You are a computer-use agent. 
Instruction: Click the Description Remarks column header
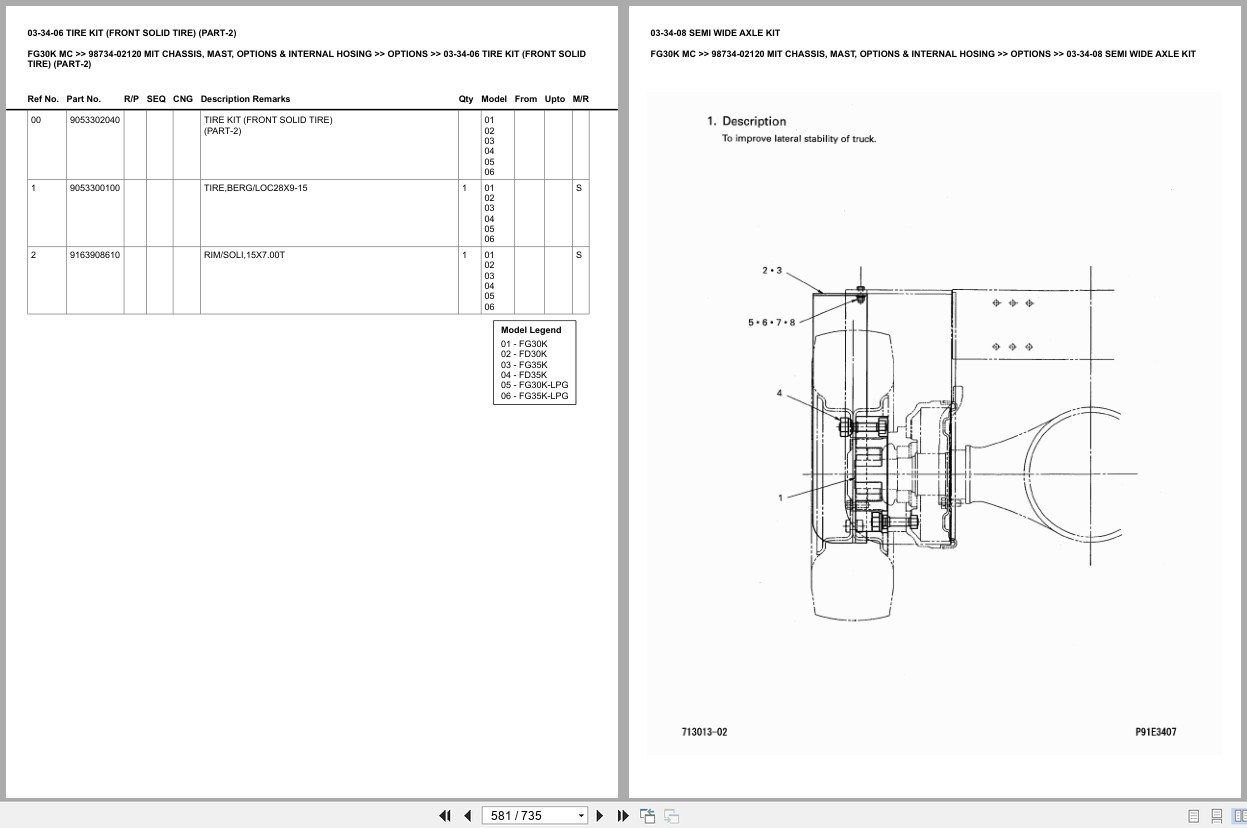245,99
